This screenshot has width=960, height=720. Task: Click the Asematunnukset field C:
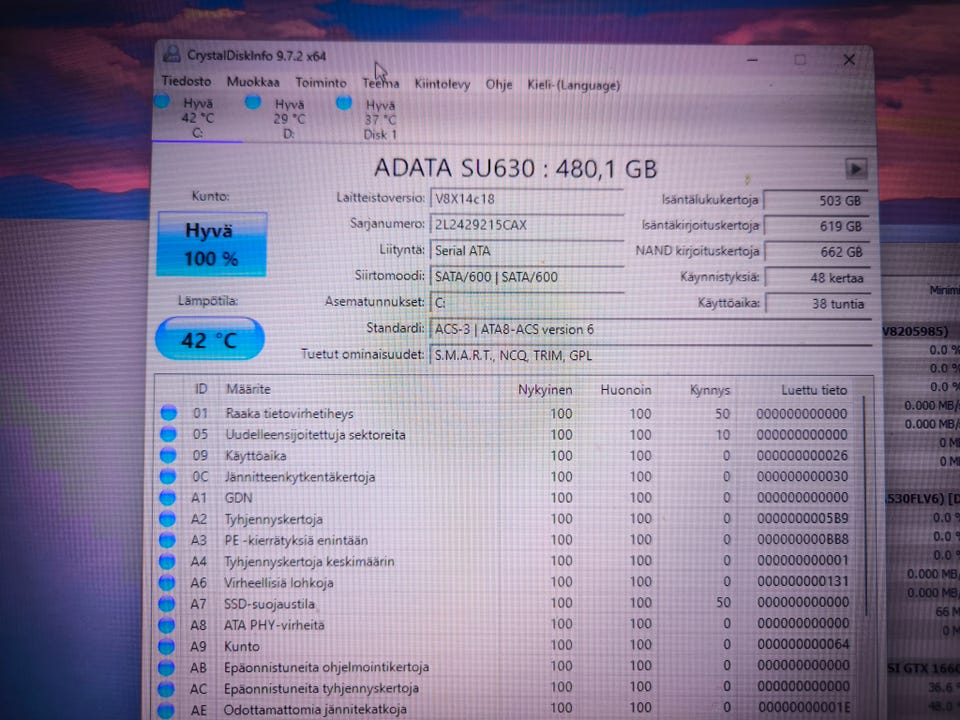click(527, 302)
